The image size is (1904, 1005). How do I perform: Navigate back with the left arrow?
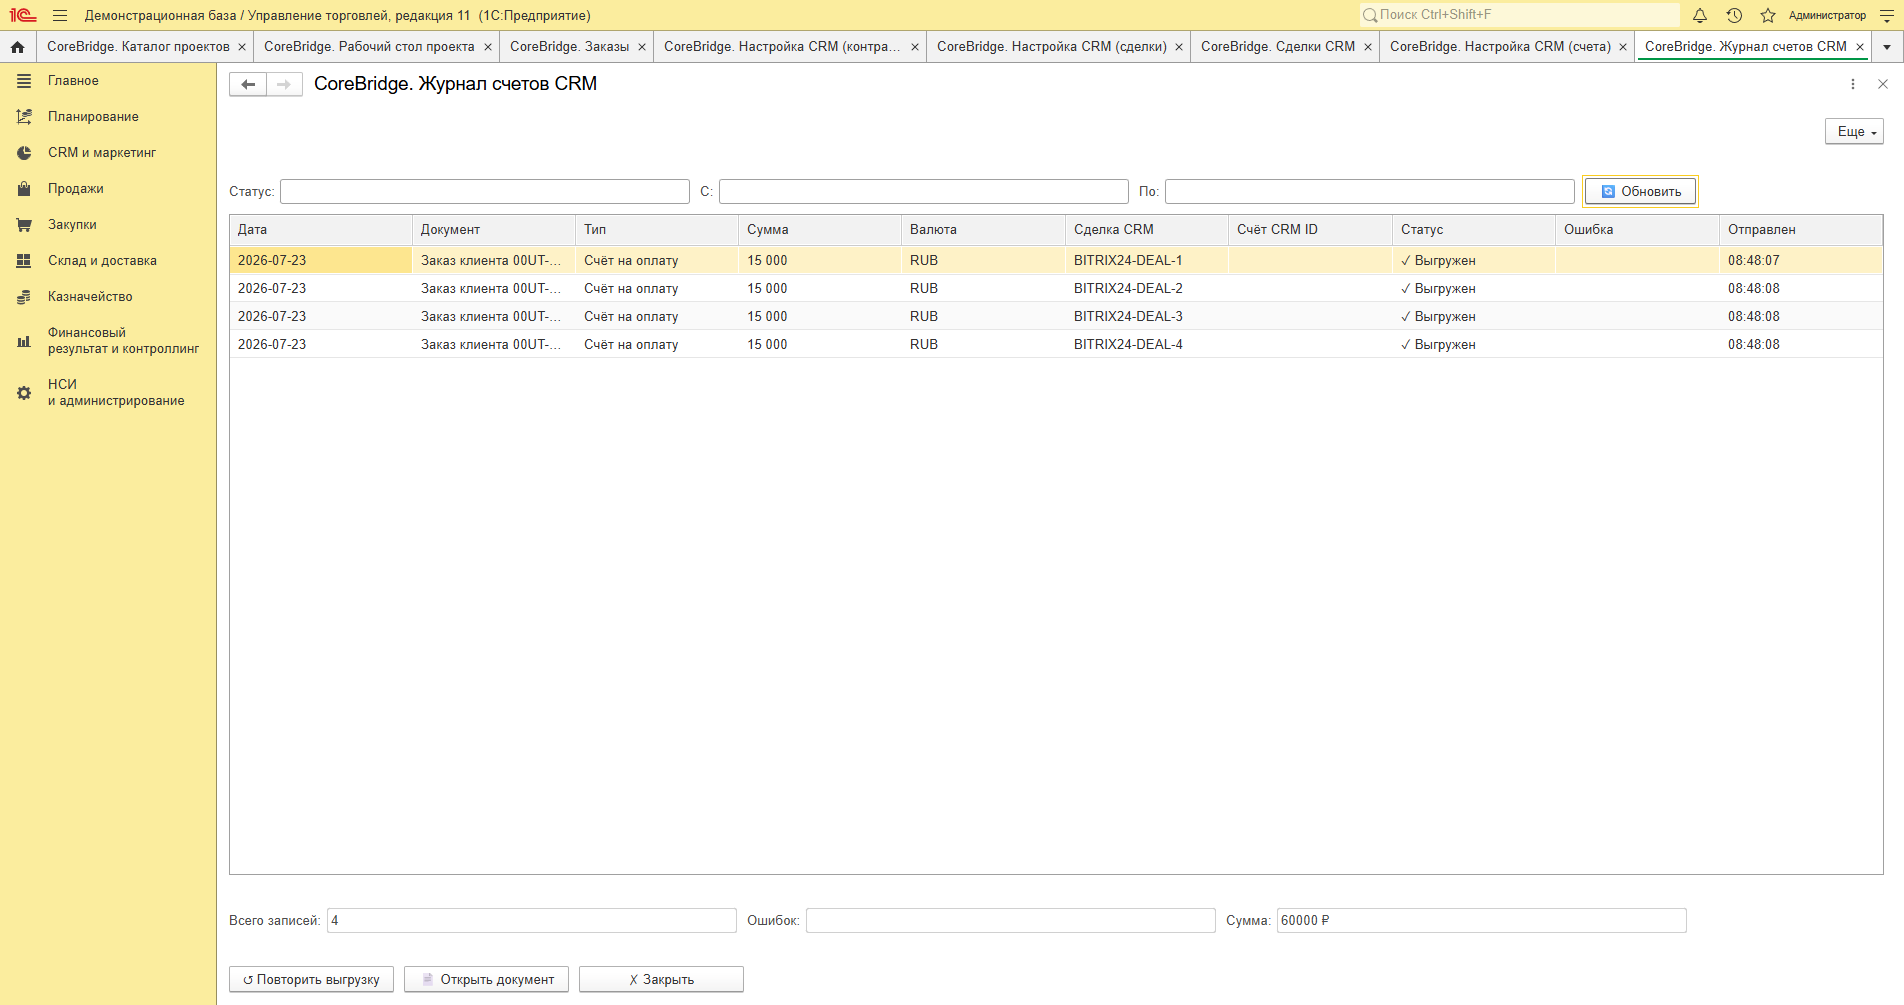[x=248, y=84]
